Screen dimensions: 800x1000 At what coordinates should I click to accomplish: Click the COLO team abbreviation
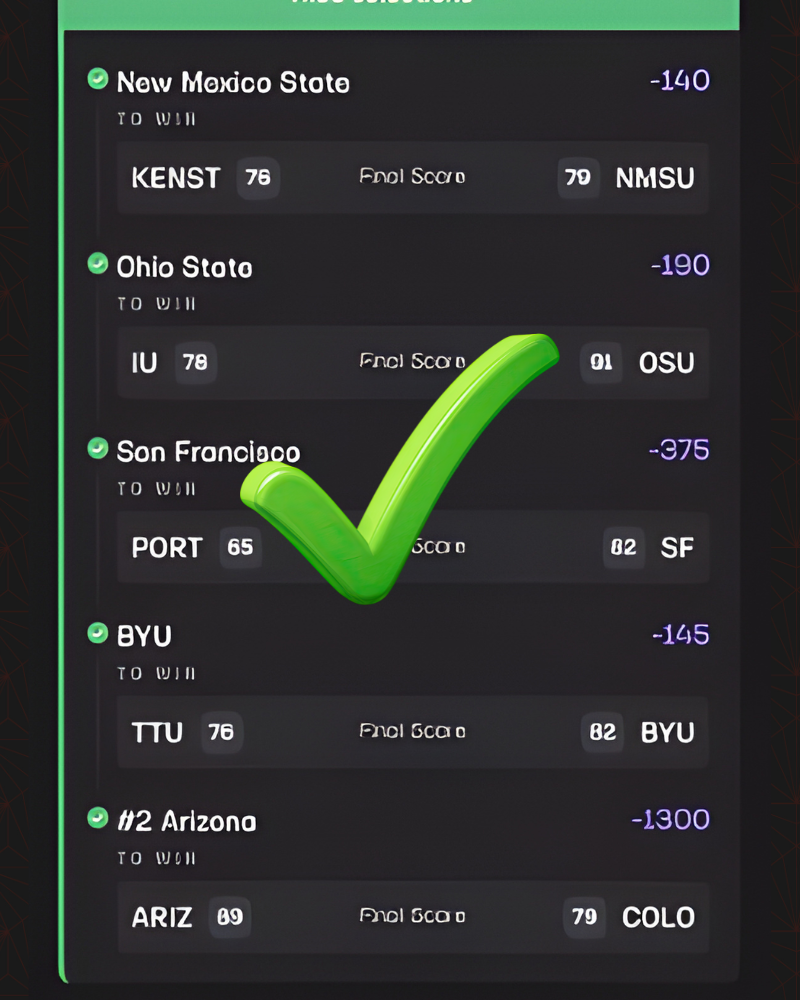click(x=658, y=918)
